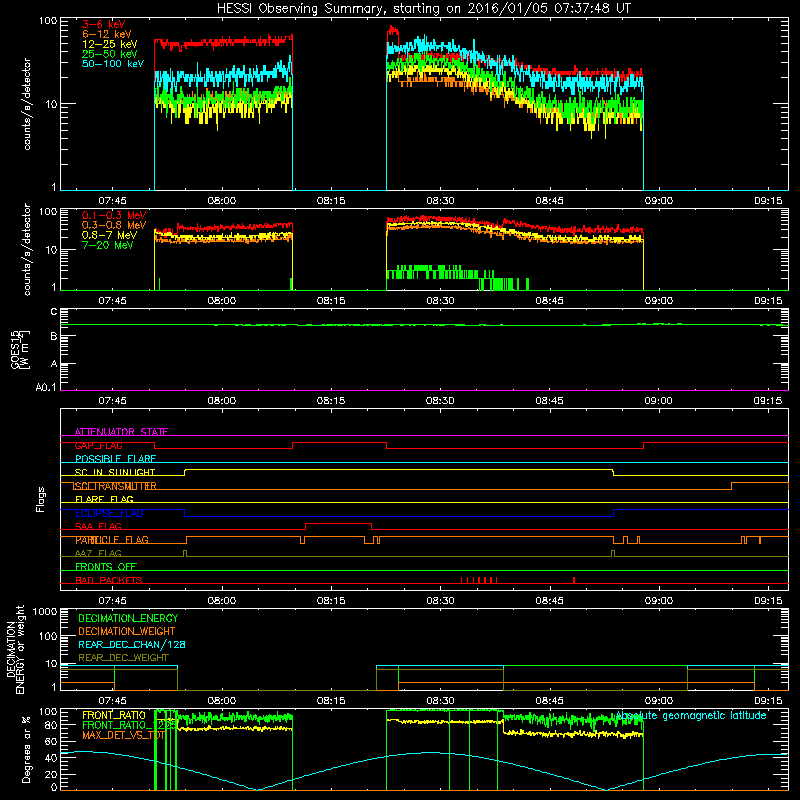
Task: Click the SC_IN_SUNLIGHT flag label
Action: pos(115,472)
